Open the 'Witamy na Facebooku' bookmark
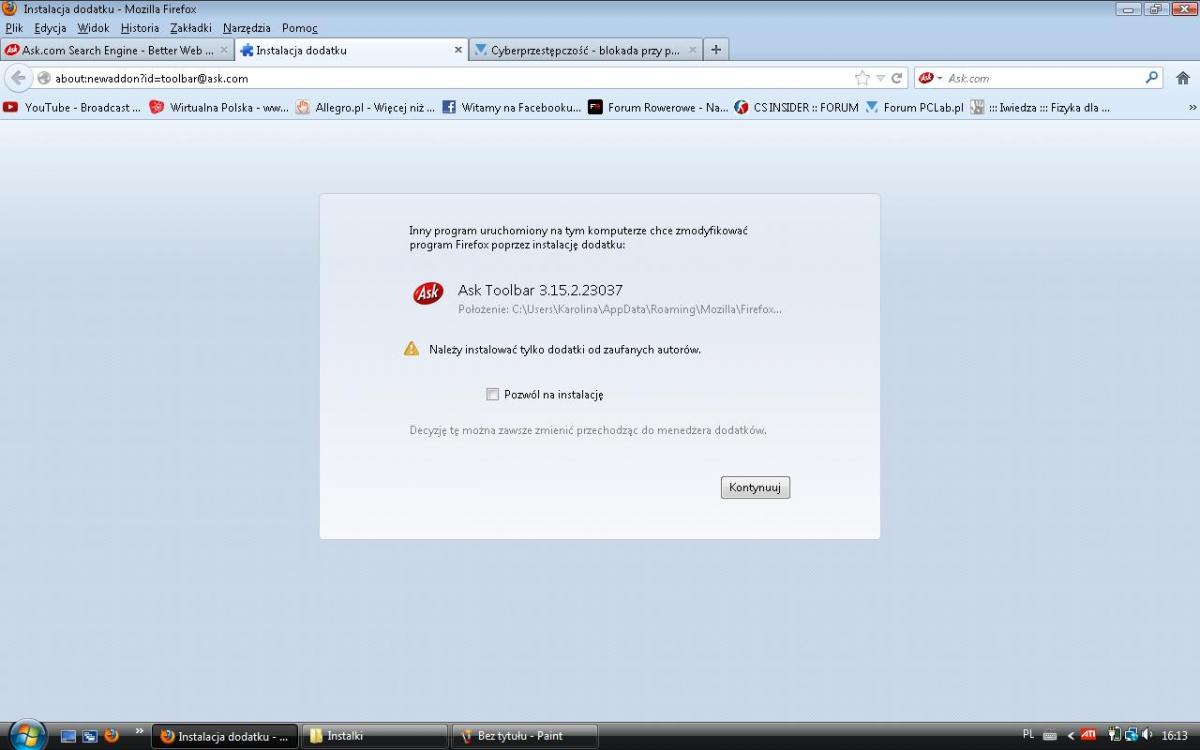The height and width of the screenshot is (750, 1200). (511, 107)
